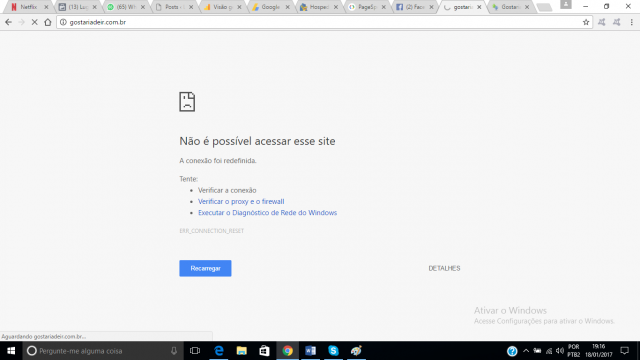Switch to the Netflix tab

28,7
